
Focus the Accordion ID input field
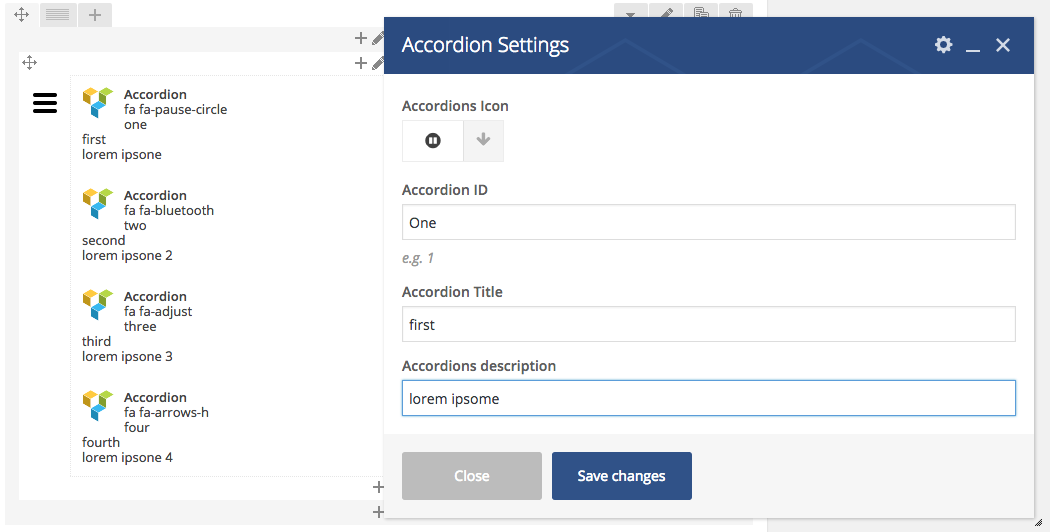pyautogui.click(x=708, y=223)
